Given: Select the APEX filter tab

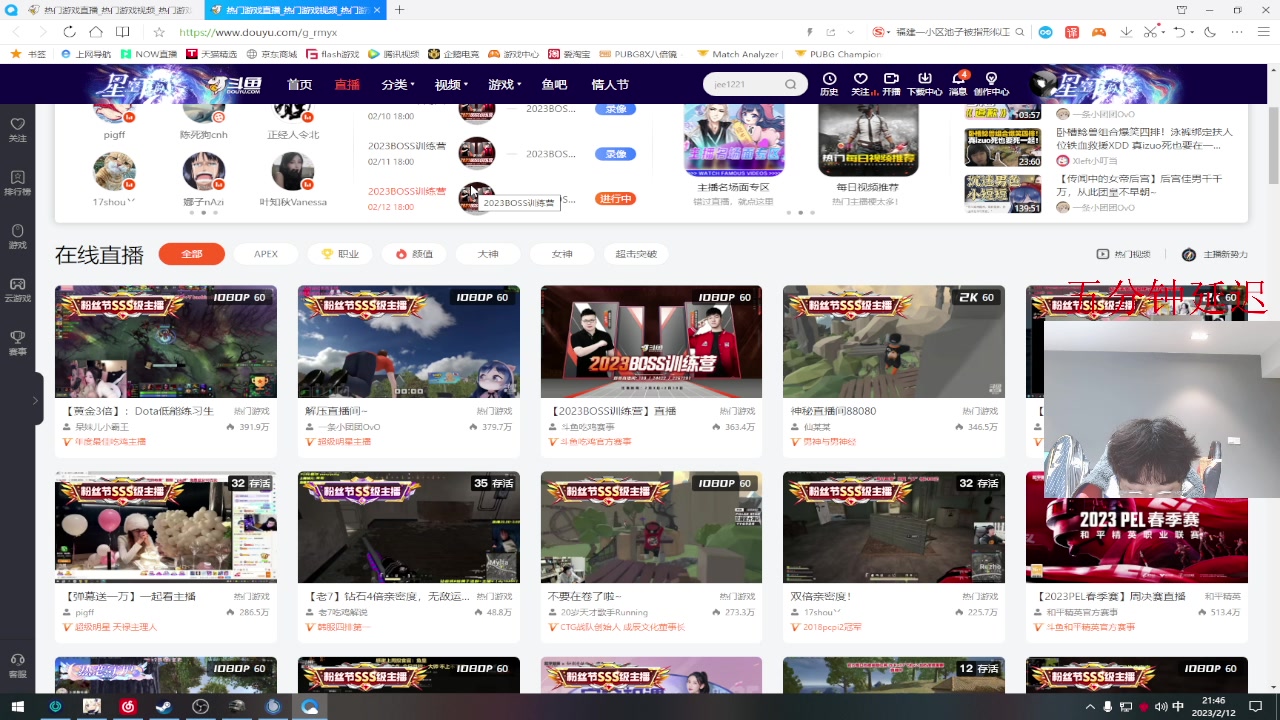Looking at the screenshot, I should [x=266, y=254].
